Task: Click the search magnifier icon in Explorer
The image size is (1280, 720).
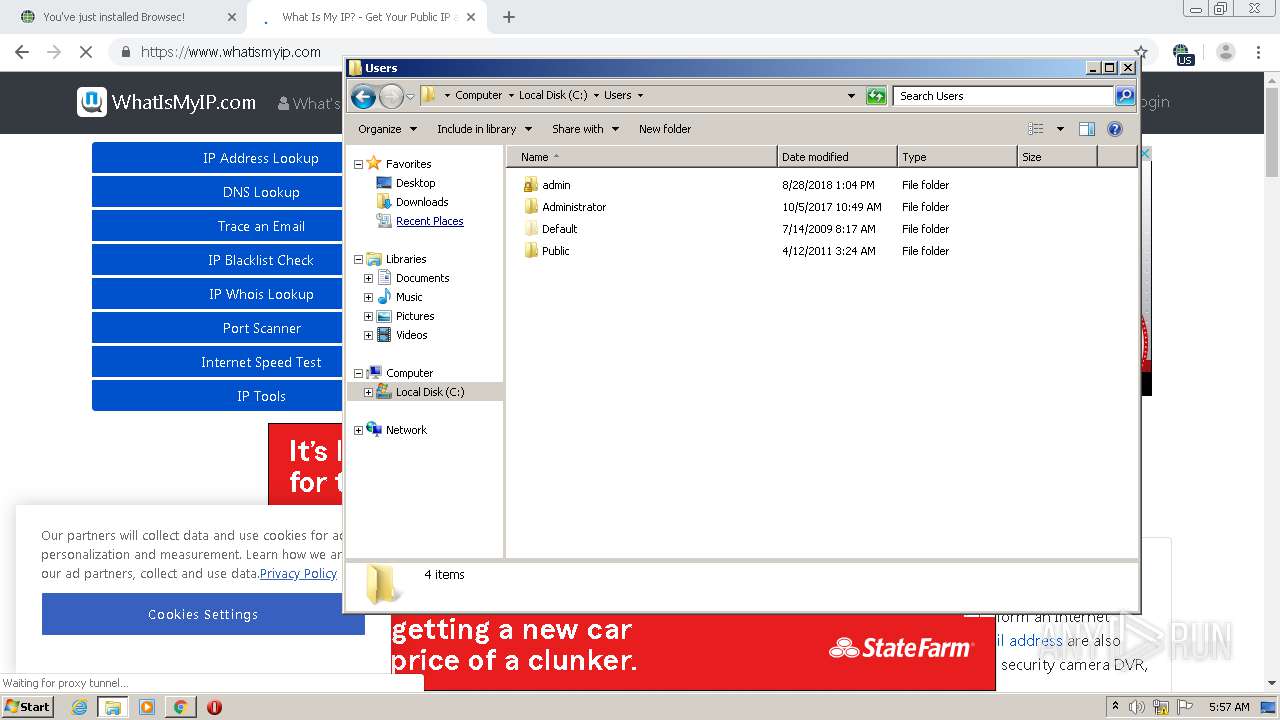Action: pyautogui.click(x=1125, y=96)
